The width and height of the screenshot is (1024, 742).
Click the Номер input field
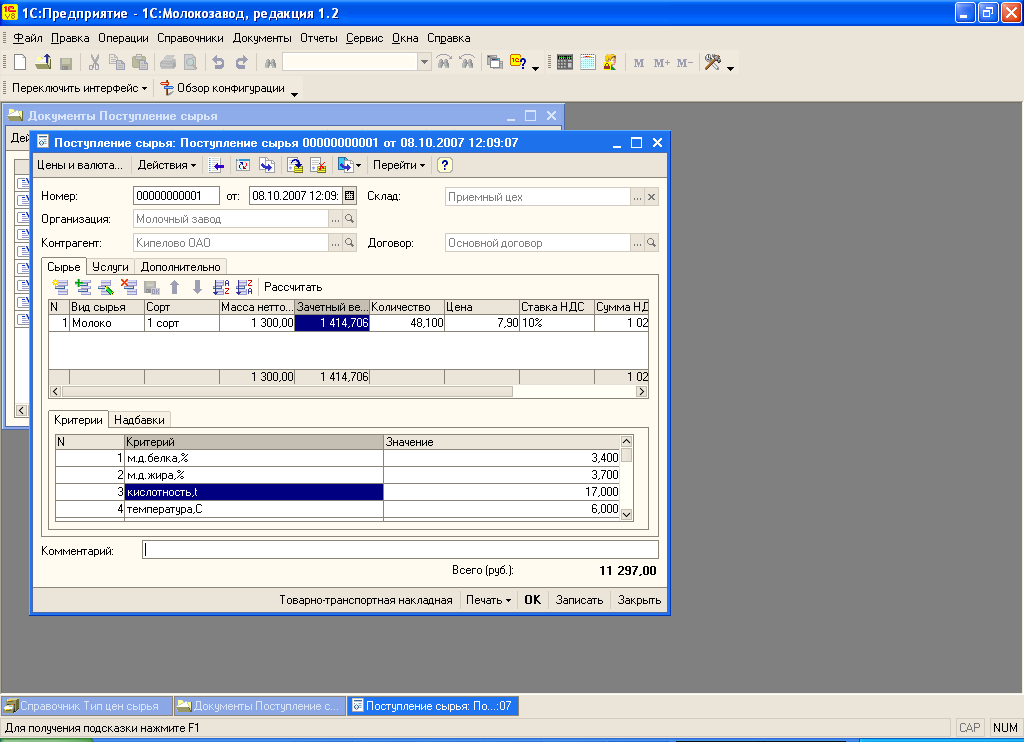[176, 195]
